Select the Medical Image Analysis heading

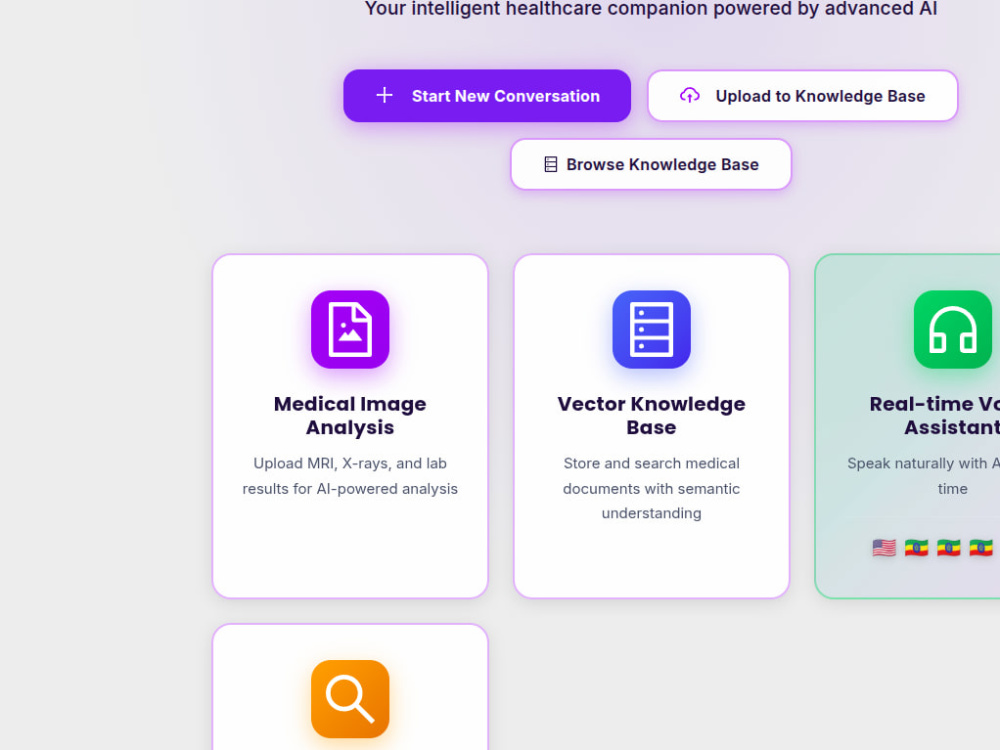[349, 415]
